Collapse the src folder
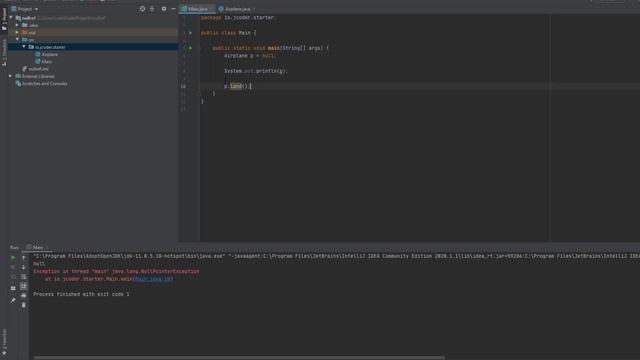The image size is (640, 360). (17, 40)
